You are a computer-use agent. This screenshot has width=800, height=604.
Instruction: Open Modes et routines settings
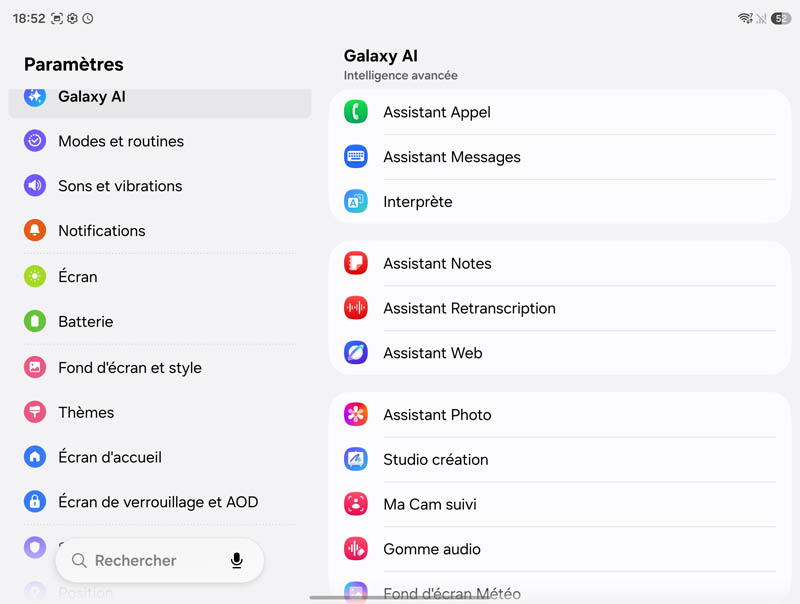click(160, 141)
